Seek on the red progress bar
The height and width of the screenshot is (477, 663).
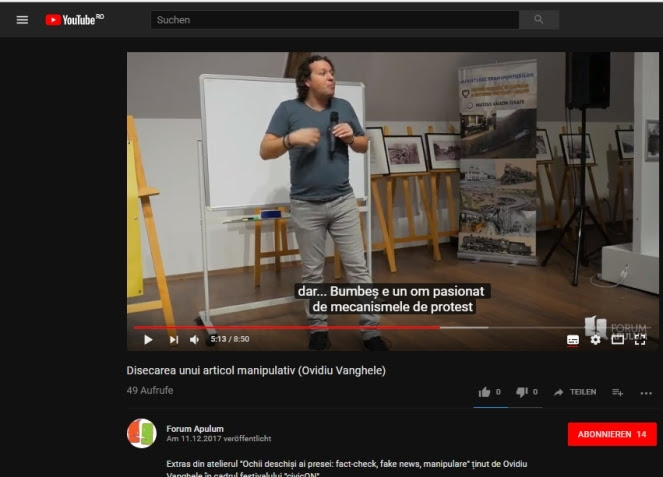point(392,327)
